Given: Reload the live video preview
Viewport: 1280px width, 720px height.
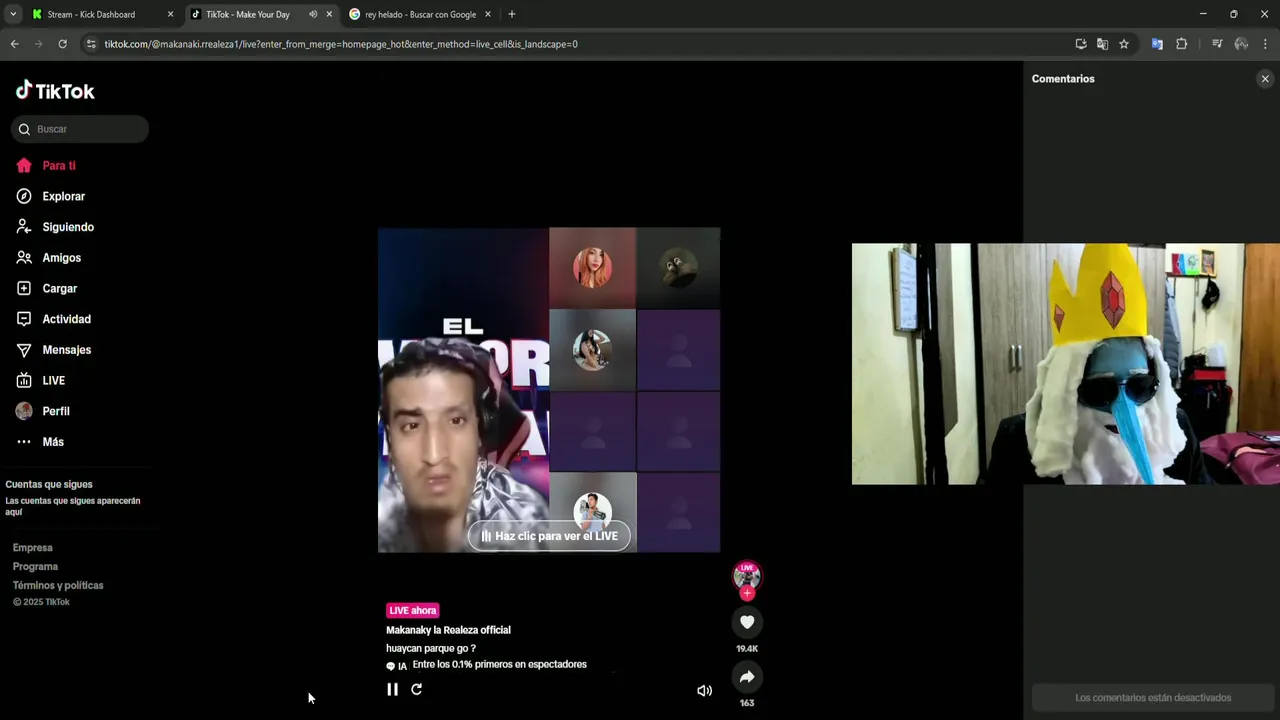Looking at the screenshot, I should coord(417,689).
